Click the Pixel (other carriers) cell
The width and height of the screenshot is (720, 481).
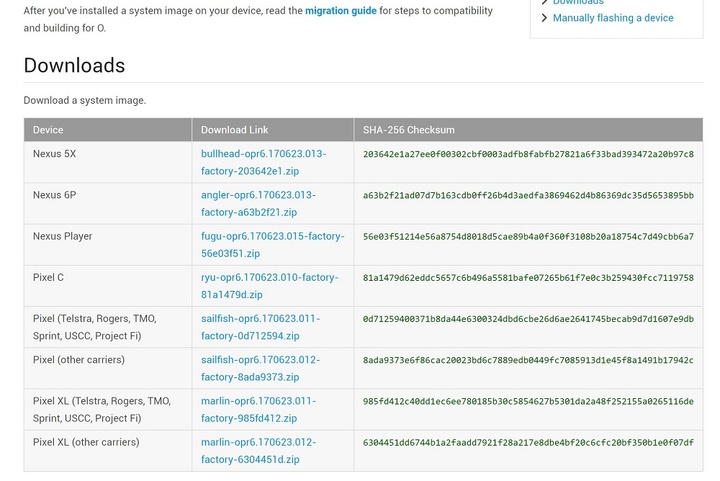(108, 368)
